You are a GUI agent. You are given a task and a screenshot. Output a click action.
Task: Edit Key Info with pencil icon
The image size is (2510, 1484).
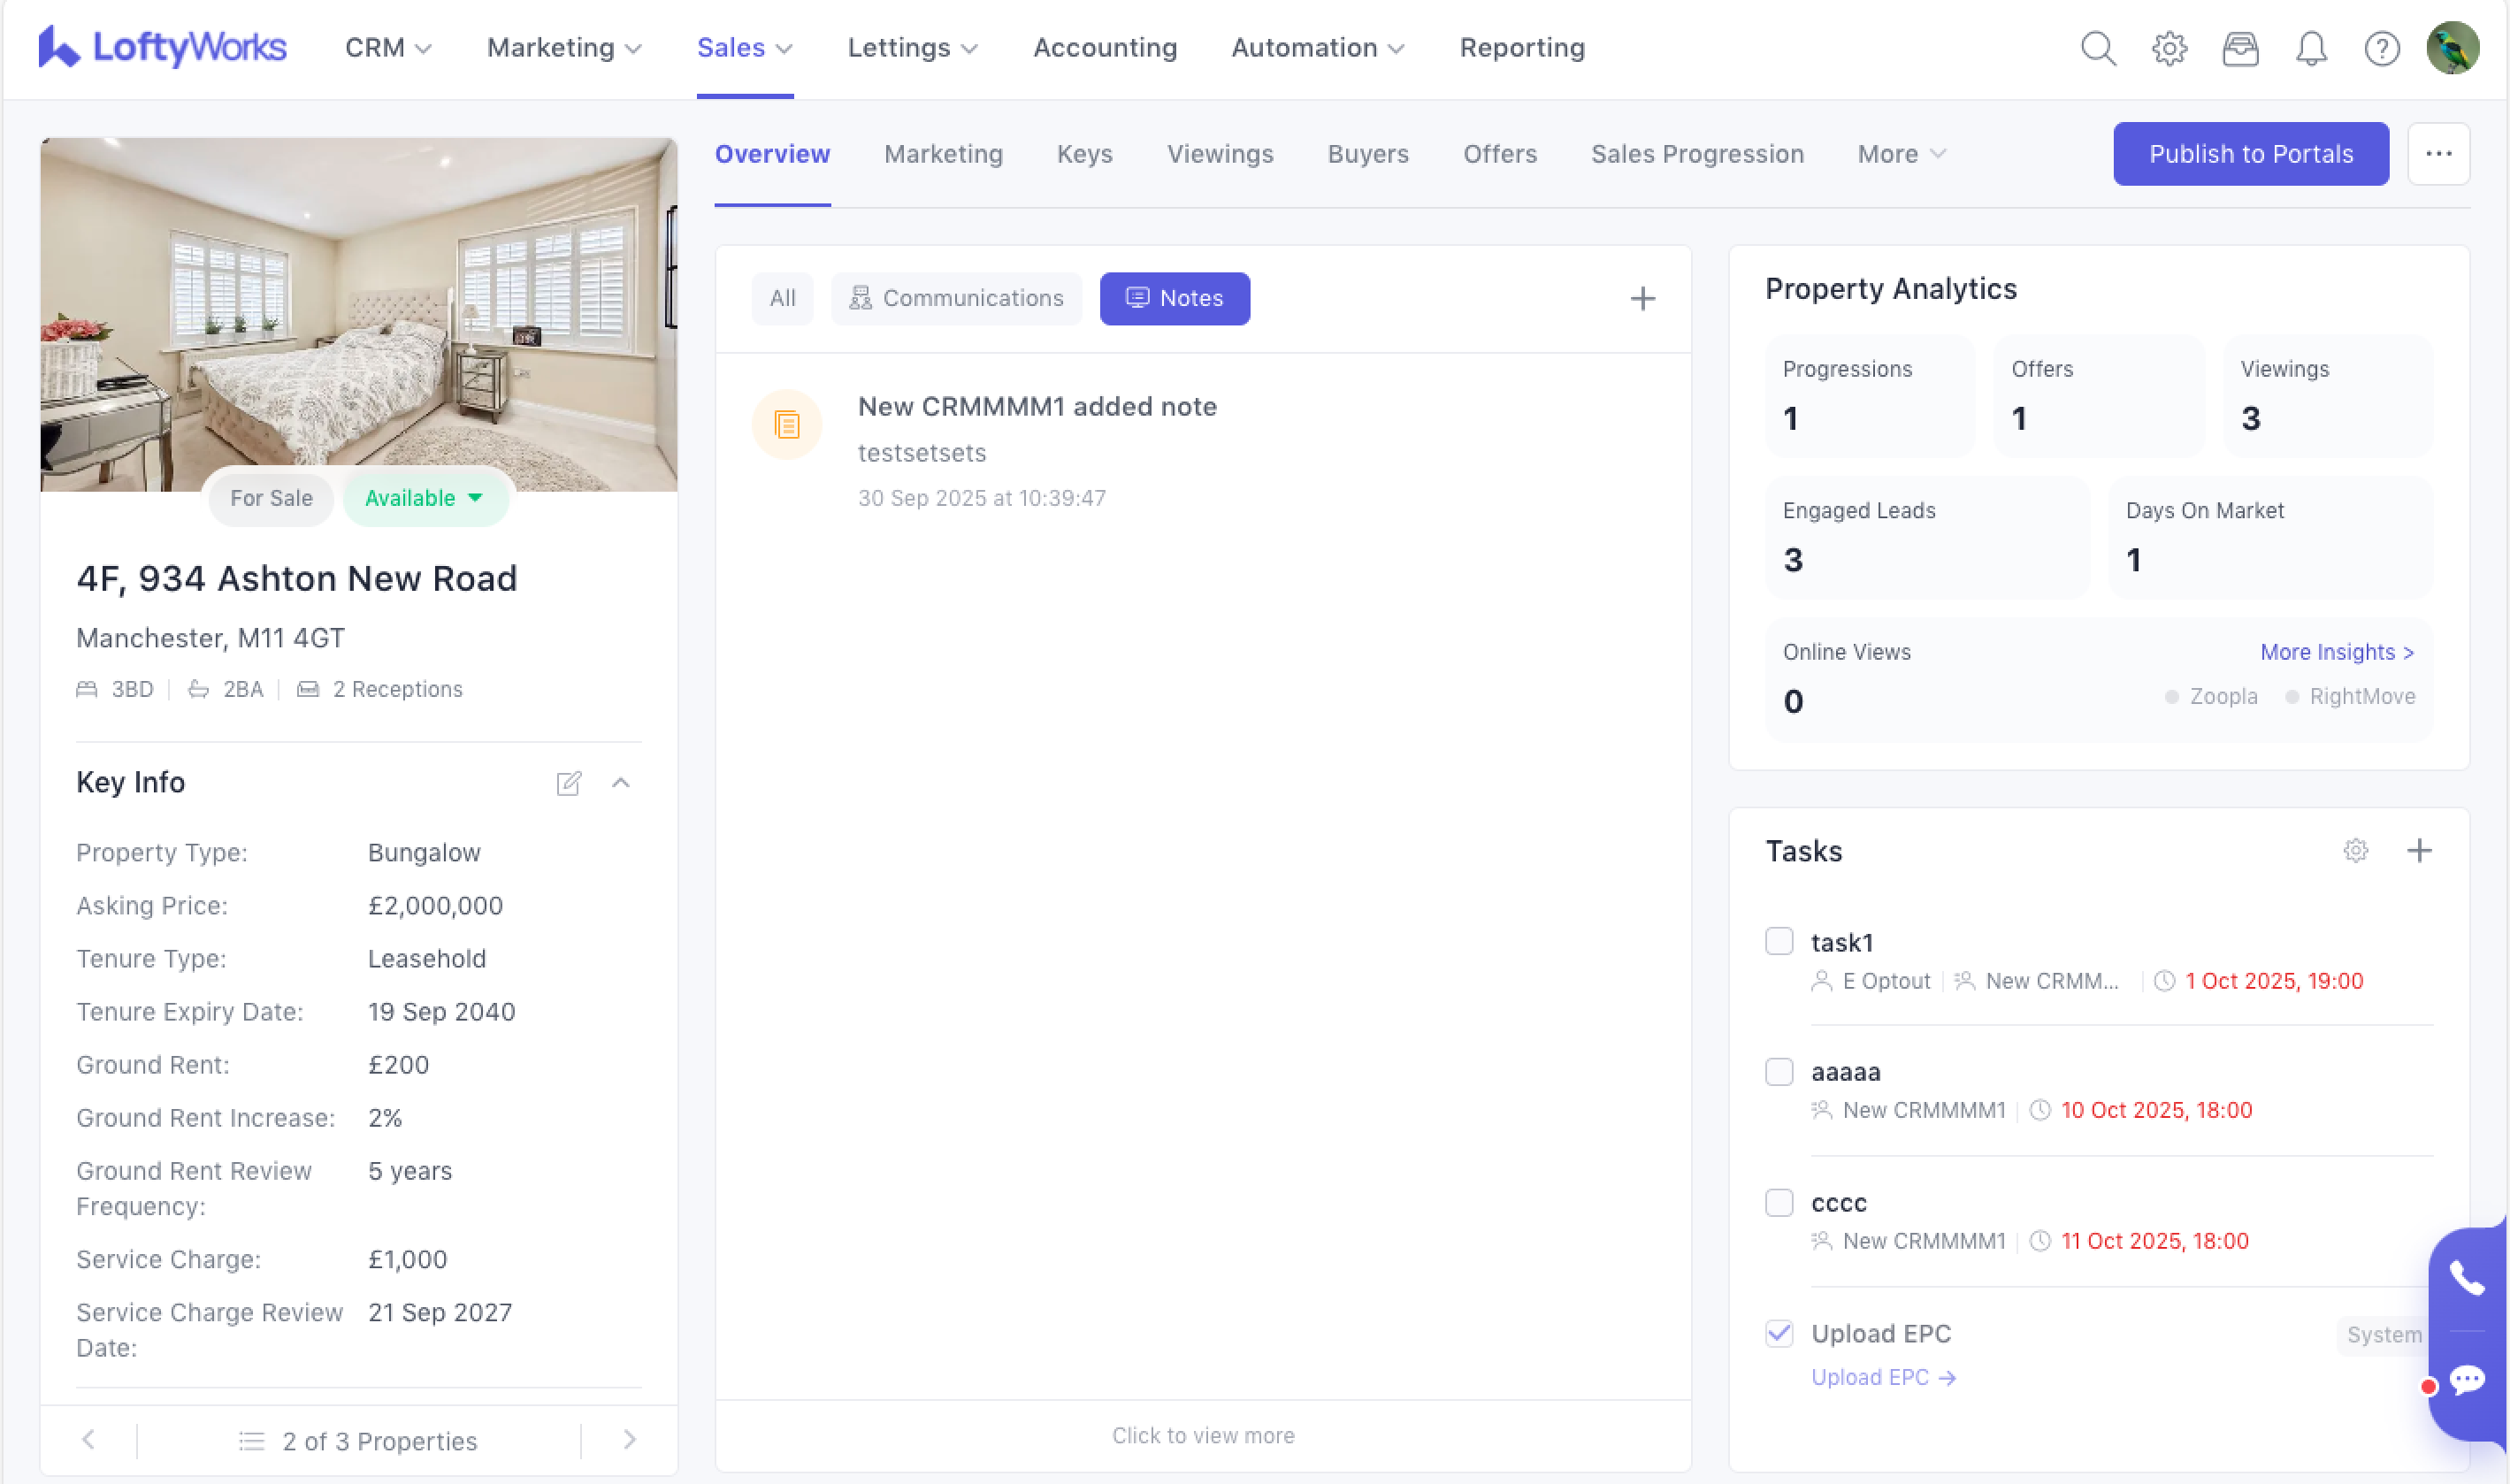569,783
